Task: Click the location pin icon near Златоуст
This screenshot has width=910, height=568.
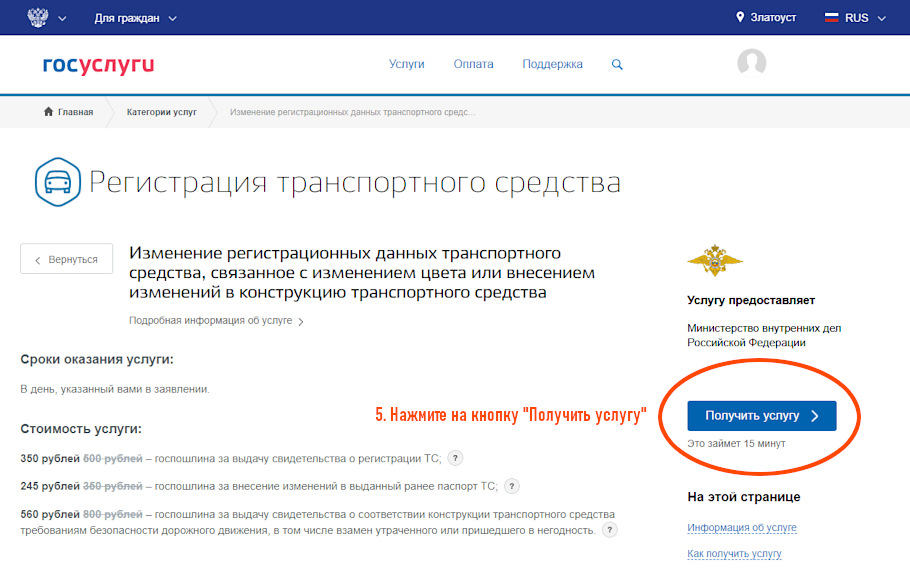Action: click(x=740, y=17)
